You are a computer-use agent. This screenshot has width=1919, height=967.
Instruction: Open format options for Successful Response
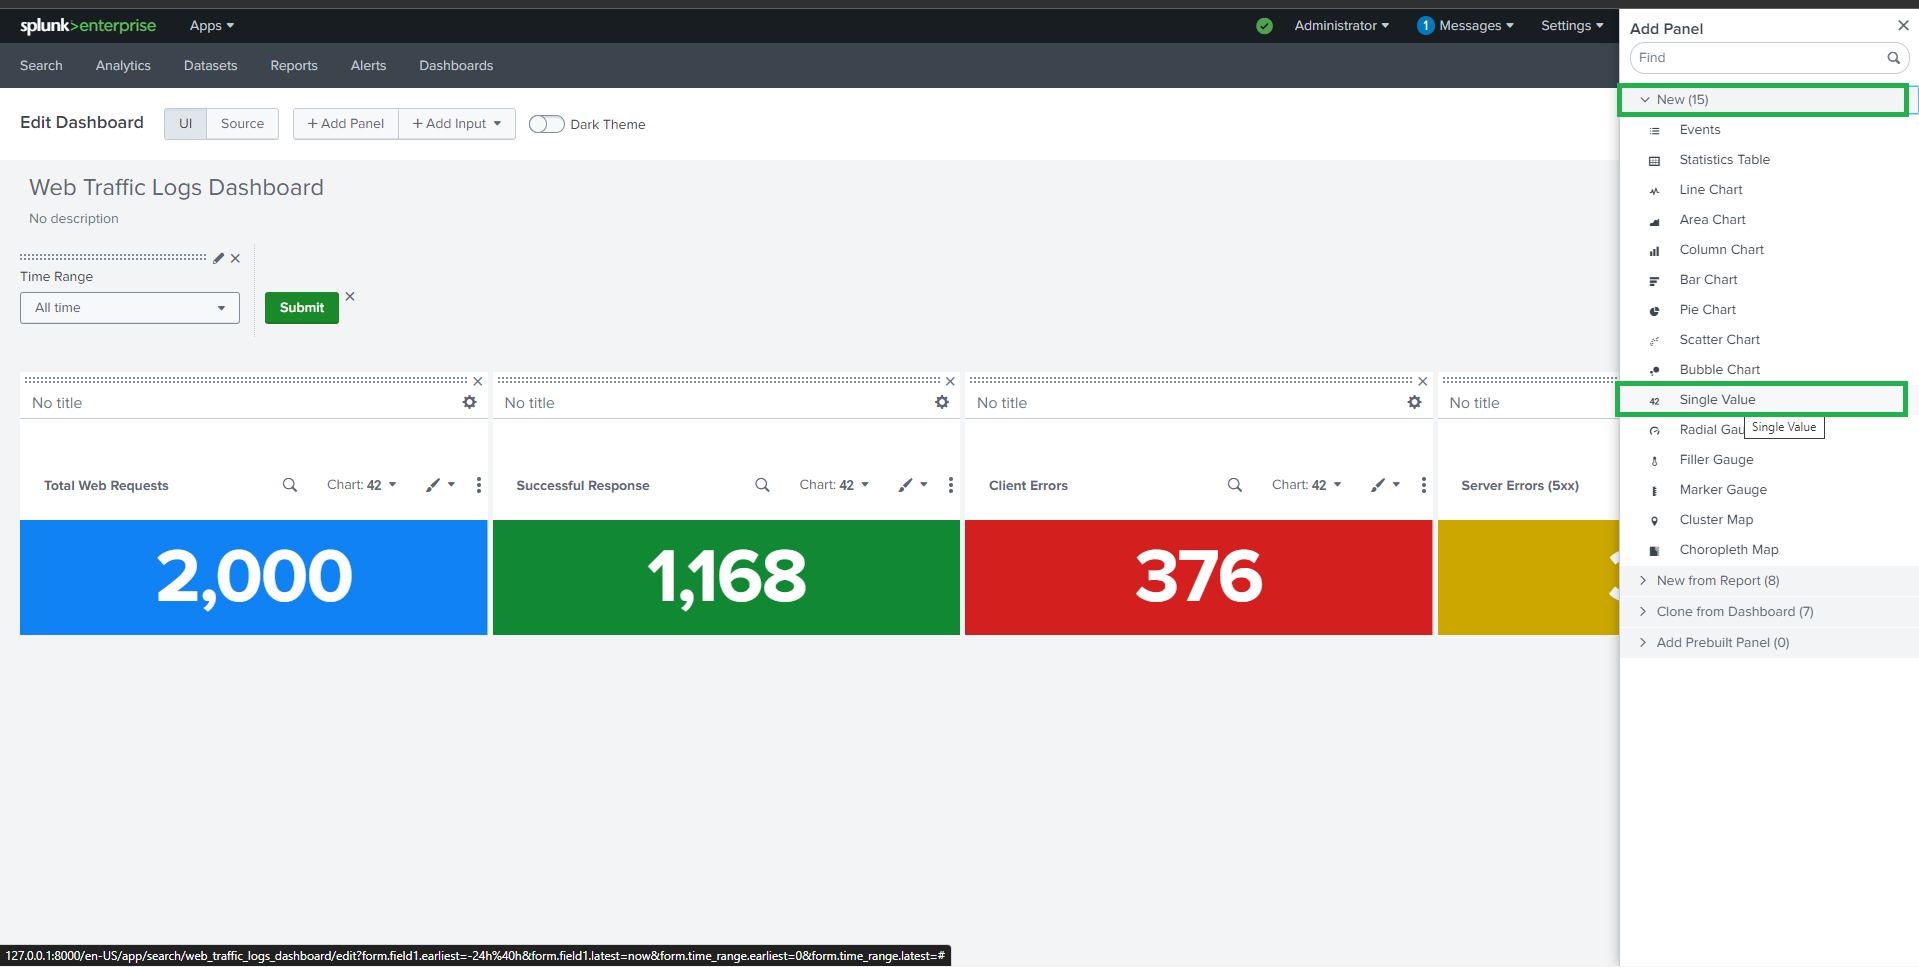913,485
